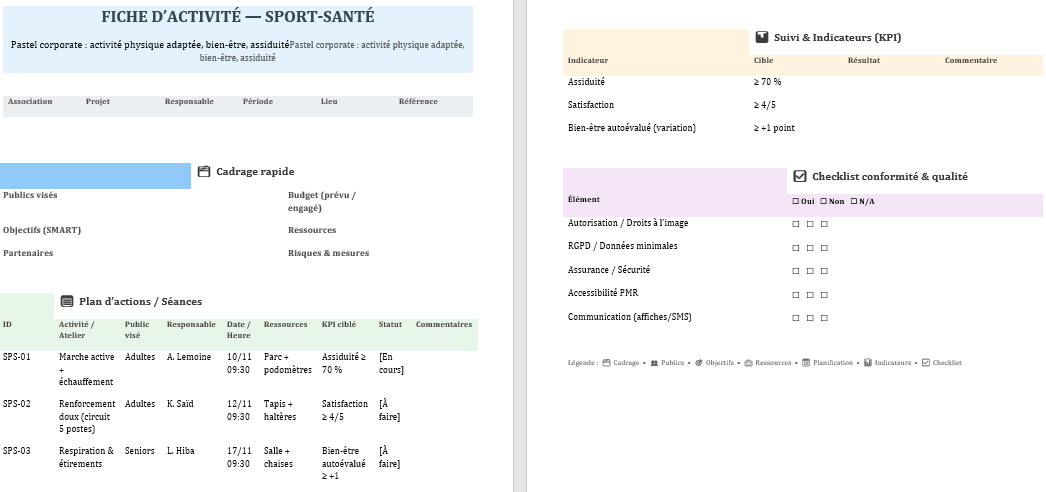Click the Ressources briefcase icon in the legend
1046x492 pixels.
(749, 363)
